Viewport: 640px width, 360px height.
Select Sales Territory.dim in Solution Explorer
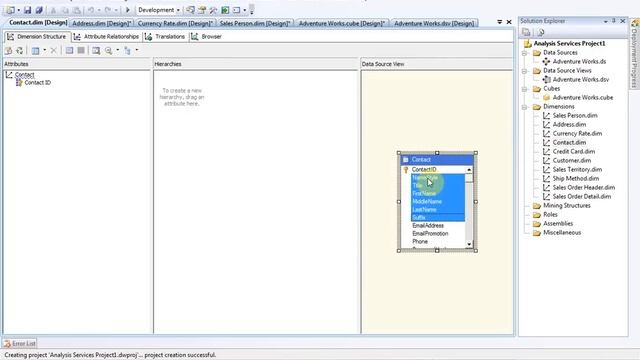click(577, 169)
